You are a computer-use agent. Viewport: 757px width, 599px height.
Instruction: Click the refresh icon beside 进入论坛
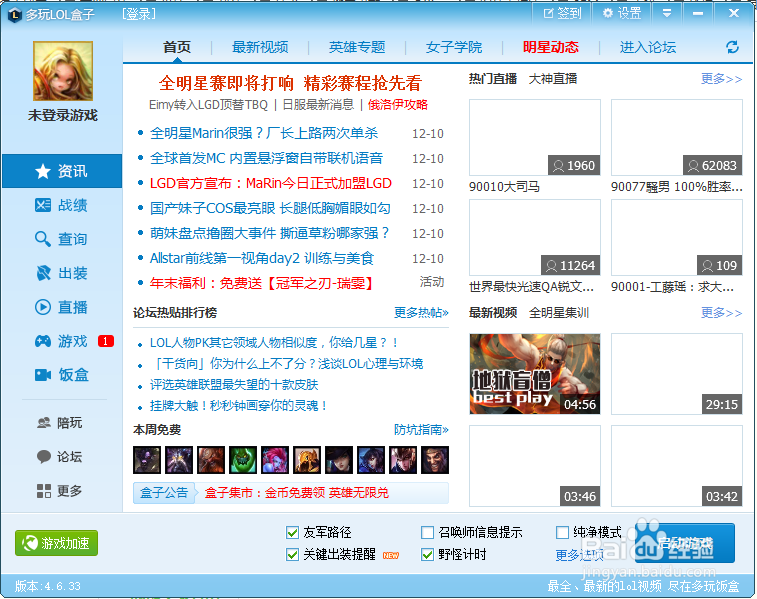(x=732, y=47)
